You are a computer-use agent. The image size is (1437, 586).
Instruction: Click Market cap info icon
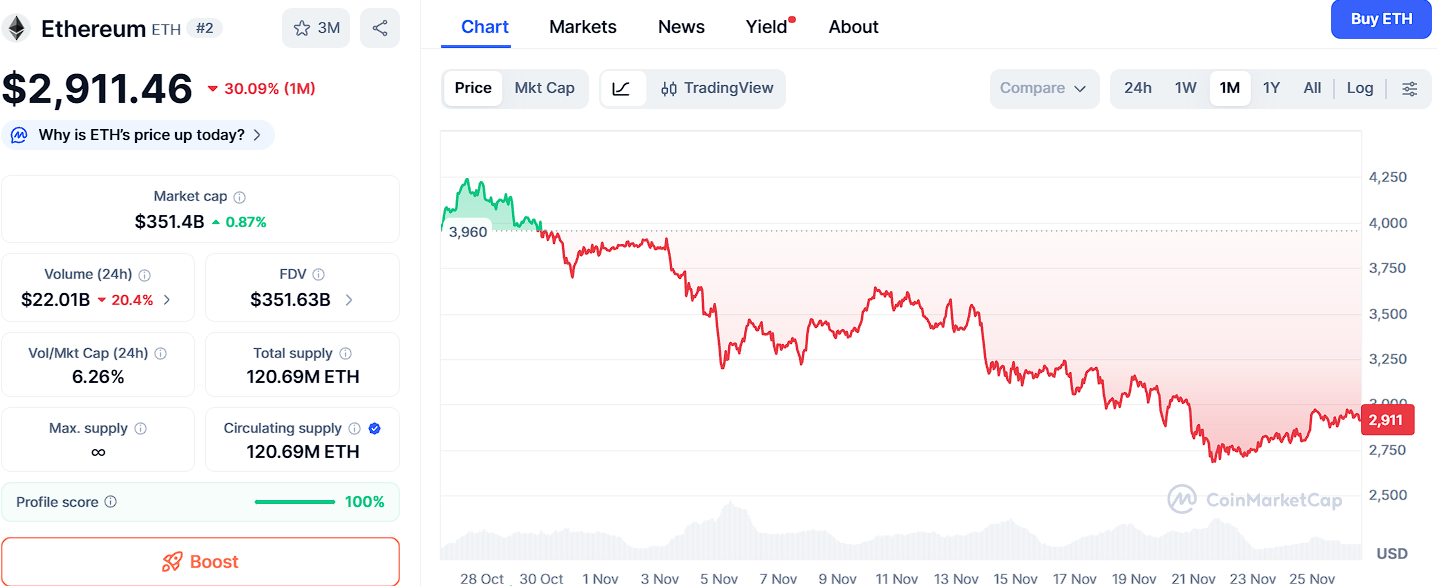point(240,197)
